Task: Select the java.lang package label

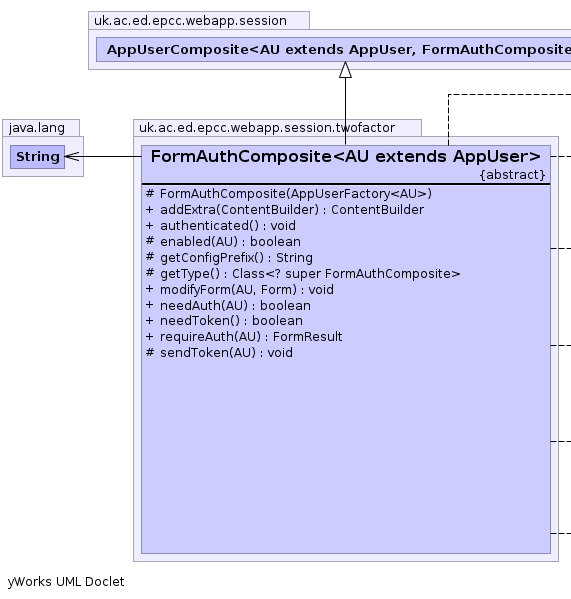Action: [x=37, y=128]
